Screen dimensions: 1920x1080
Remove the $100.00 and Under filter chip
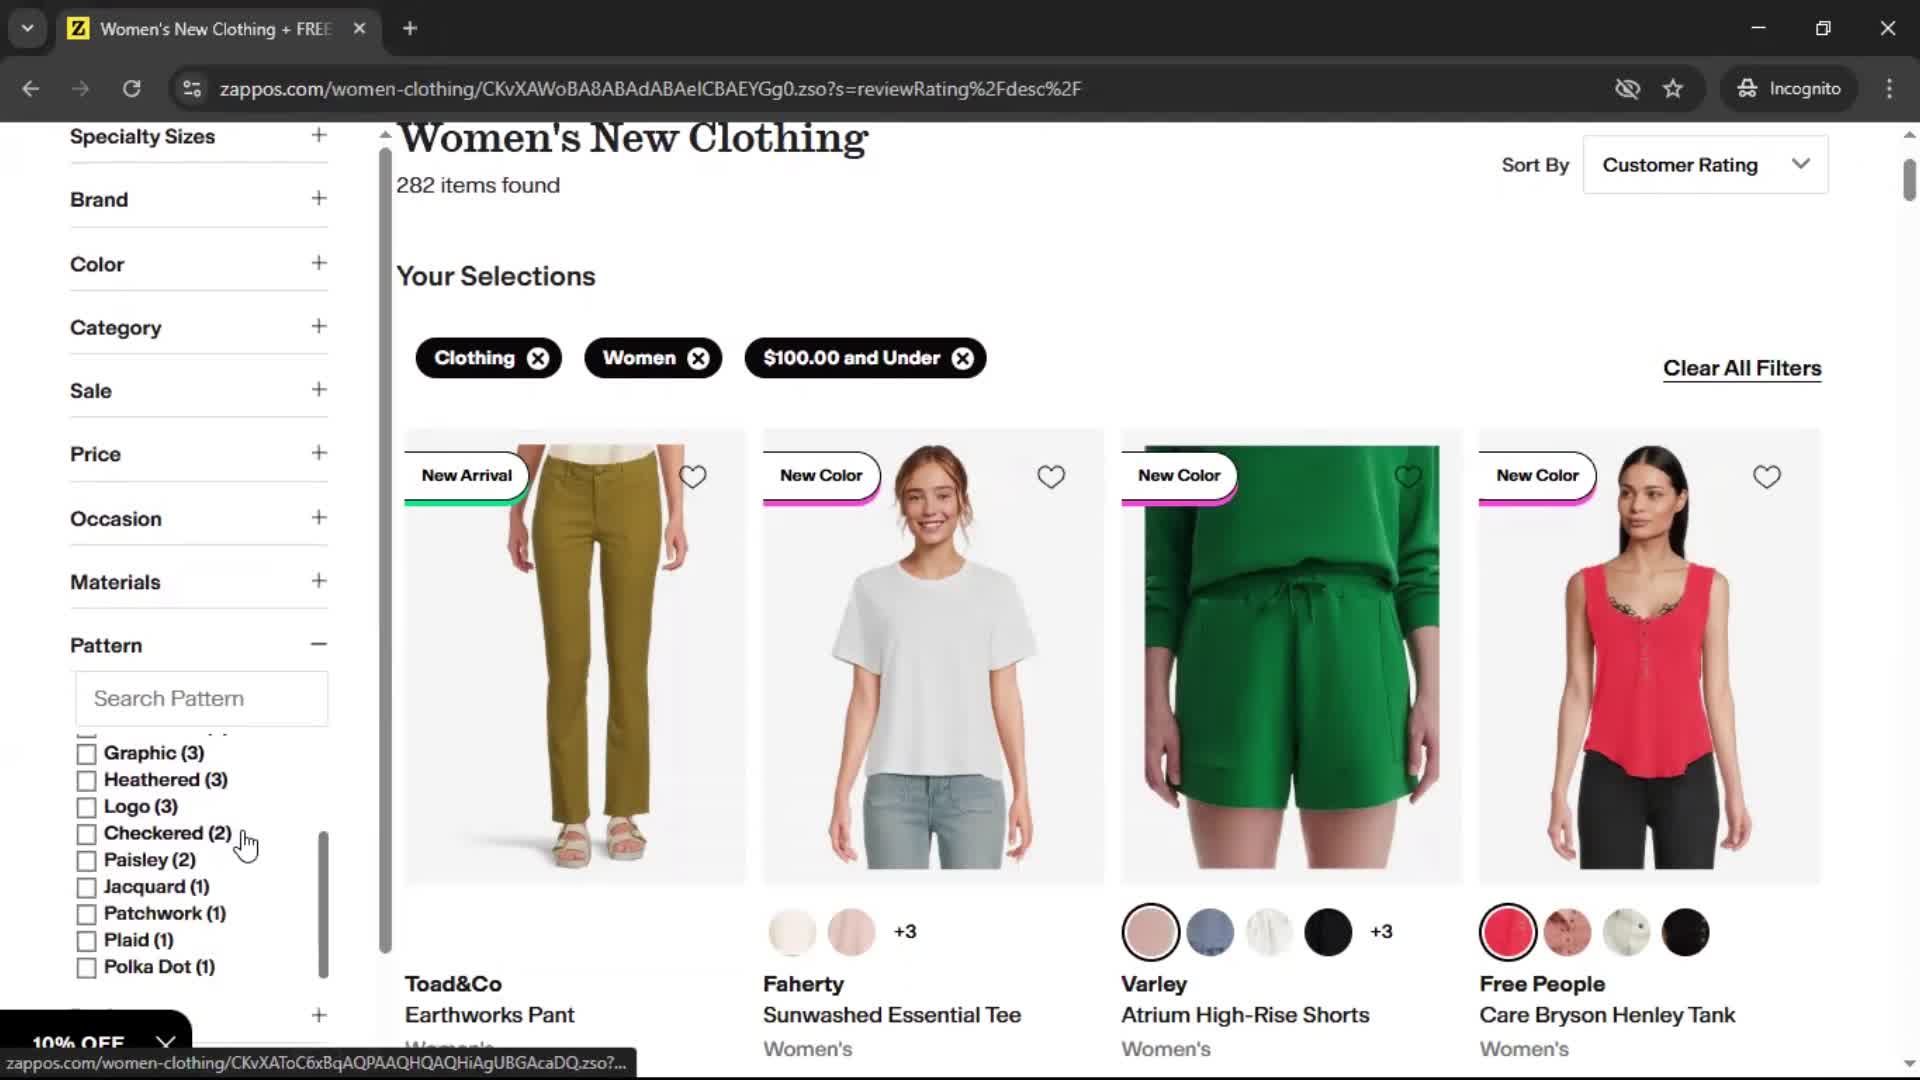pyautogui.click(x=962, y=358)
